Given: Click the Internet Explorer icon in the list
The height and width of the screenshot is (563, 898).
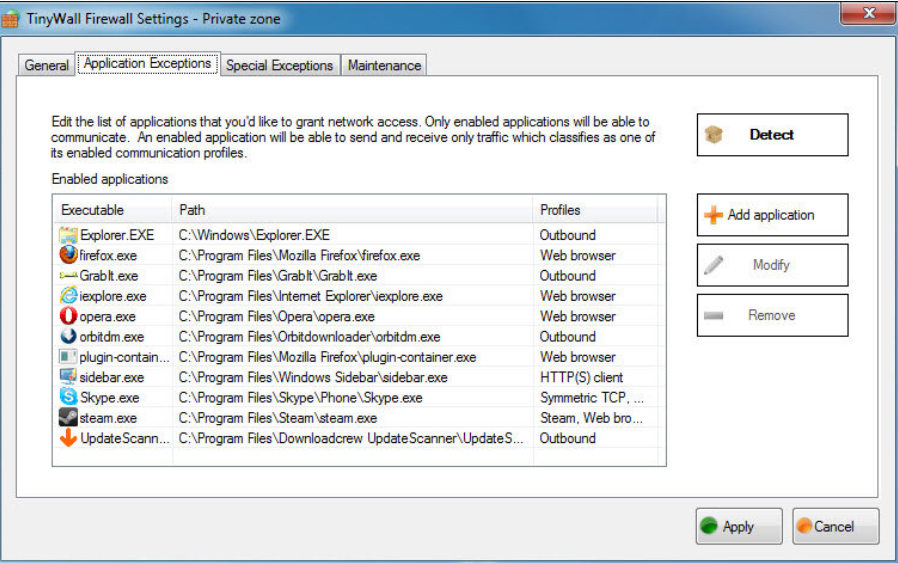Looking at the screenshot, I should (68, 296).
